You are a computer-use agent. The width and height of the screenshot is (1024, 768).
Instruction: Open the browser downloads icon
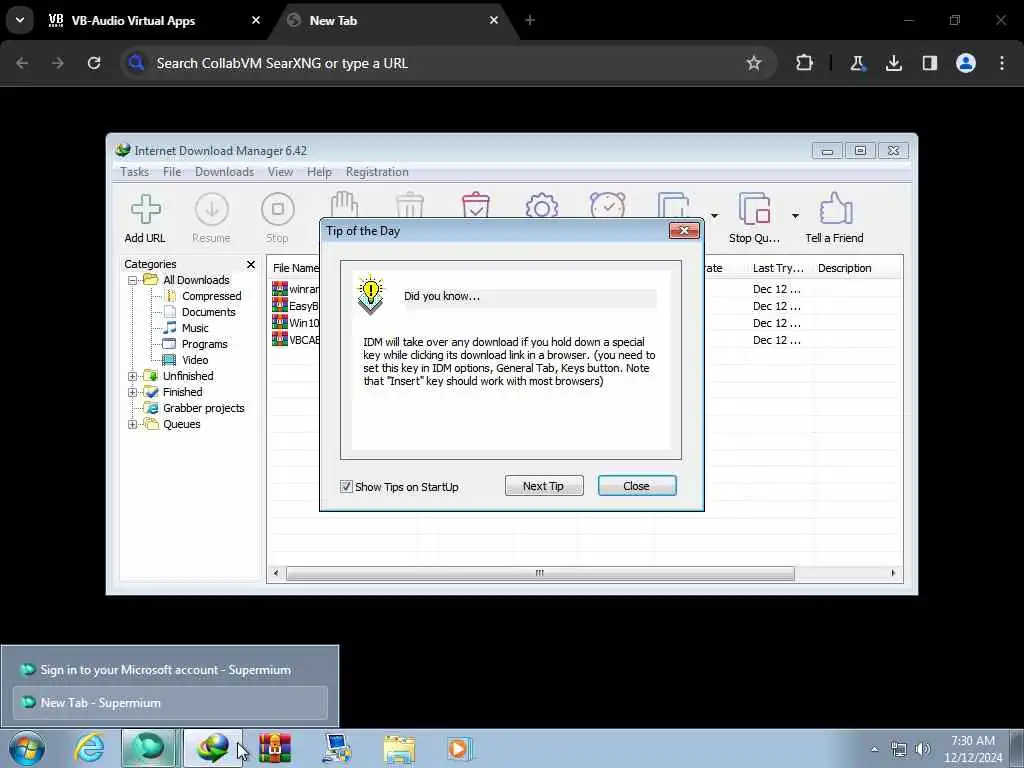coord(893,63)
